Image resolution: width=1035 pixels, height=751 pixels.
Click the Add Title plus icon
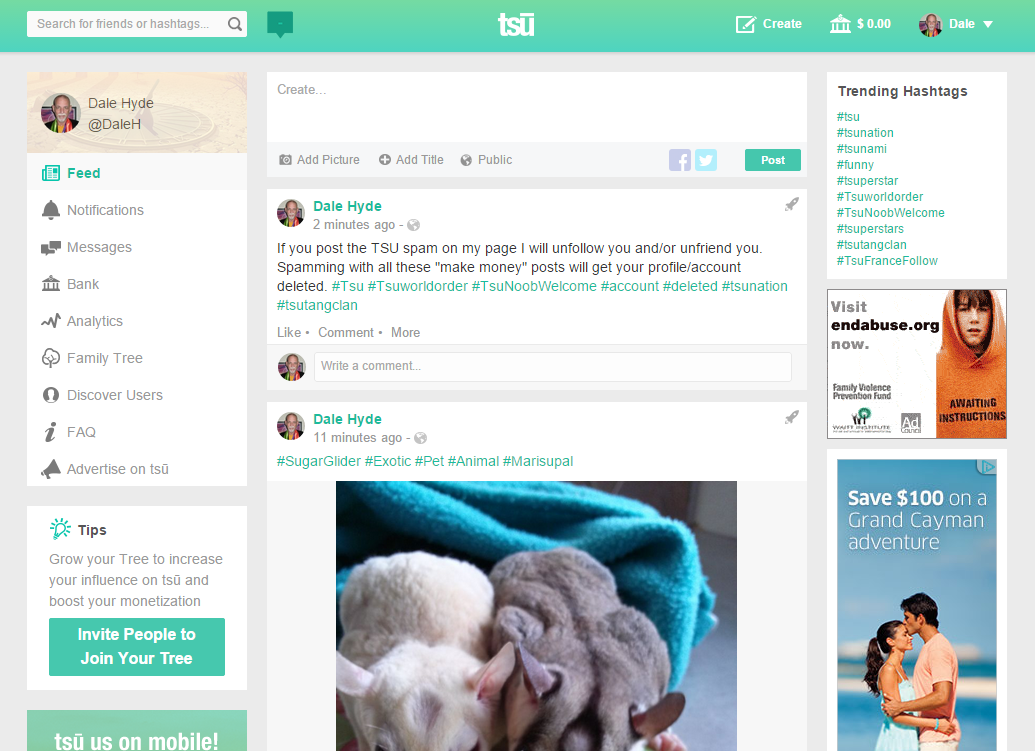tap(385, 160)
